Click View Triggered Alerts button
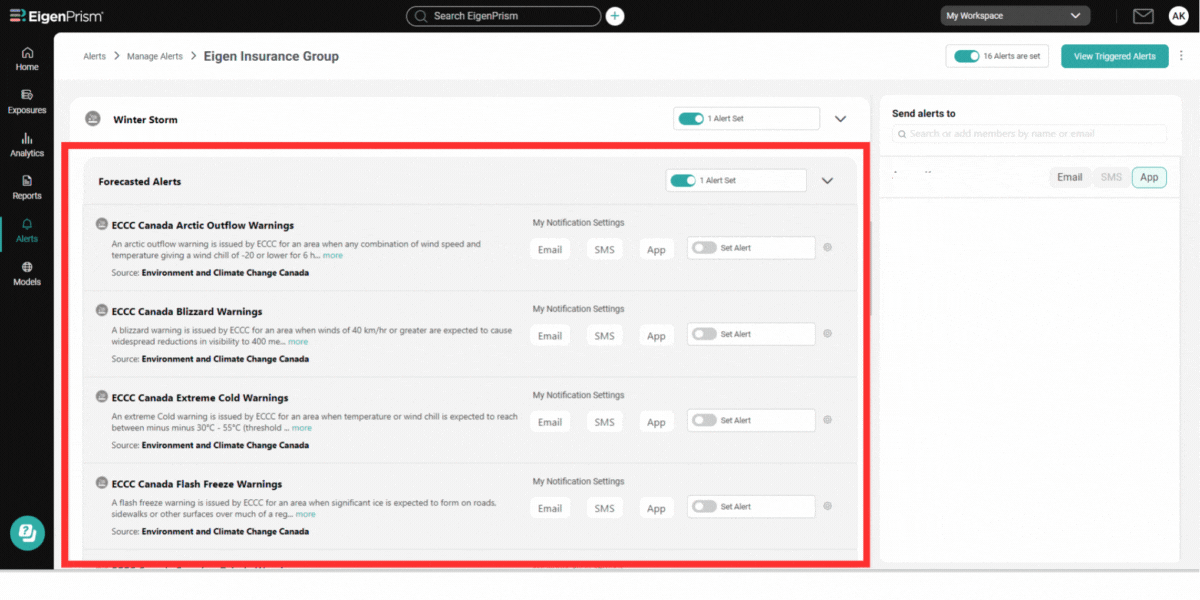 click(1114, 56)
